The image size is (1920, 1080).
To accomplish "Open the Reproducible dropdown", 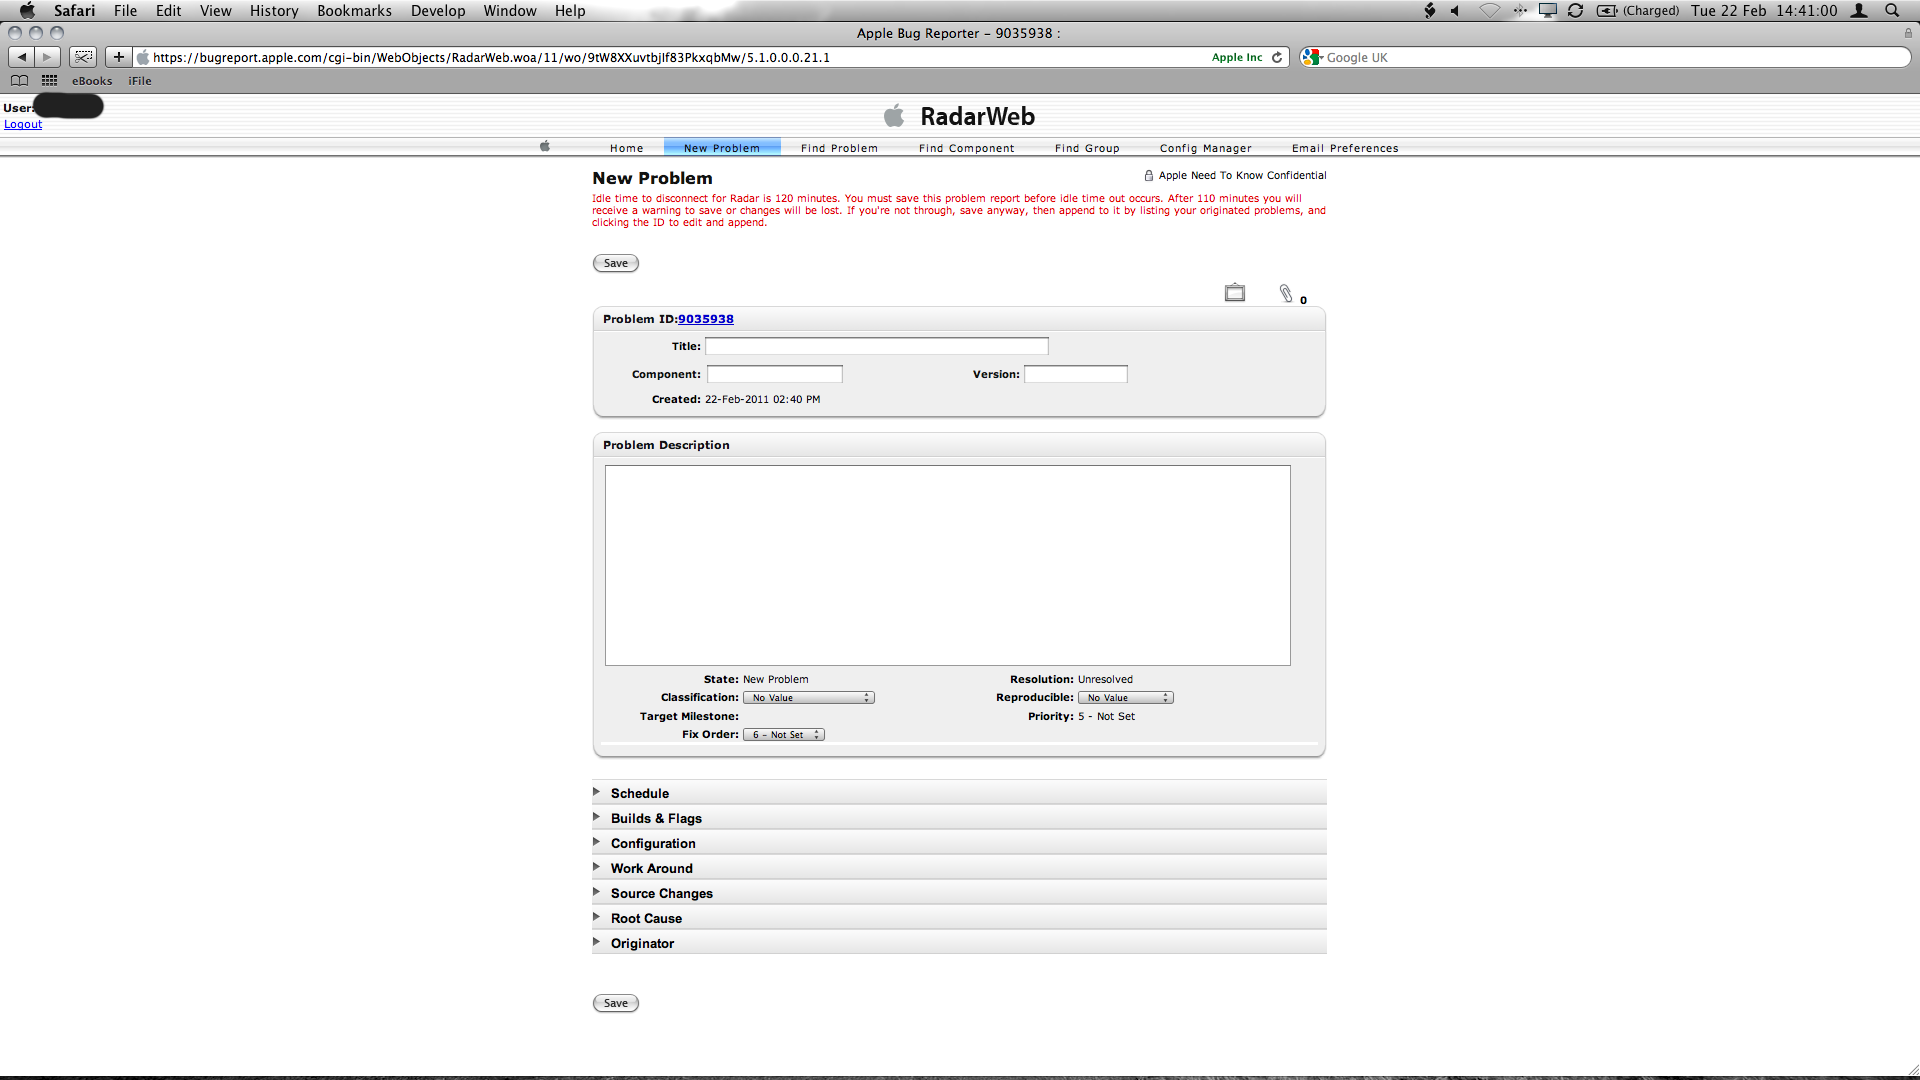I will pyautogui.click(x=1126, y=698).
